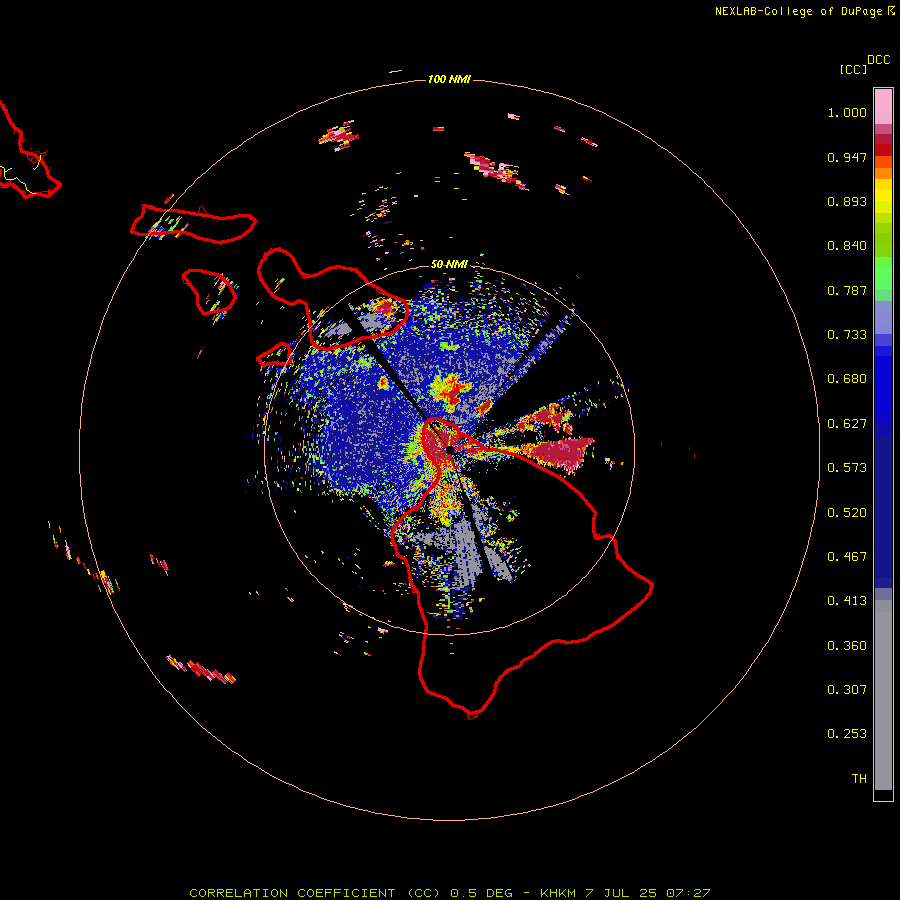The height and width of the screenshot is (900, 900).
Task: Click the 1.000 value on color scale
Action: tap(847, 112)
